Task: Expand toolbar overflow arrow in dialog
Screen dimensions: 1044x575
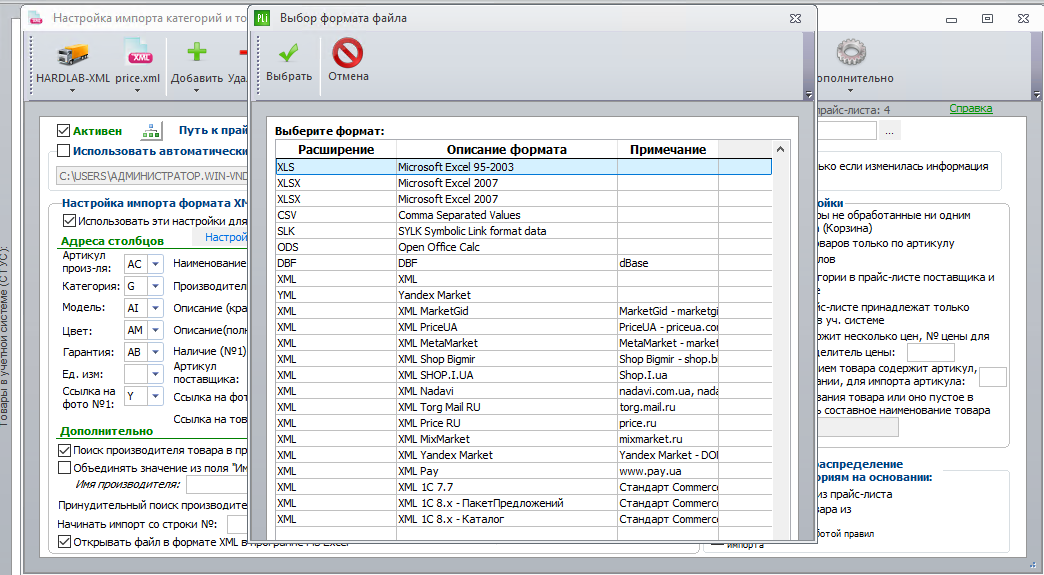Action: 809,95
